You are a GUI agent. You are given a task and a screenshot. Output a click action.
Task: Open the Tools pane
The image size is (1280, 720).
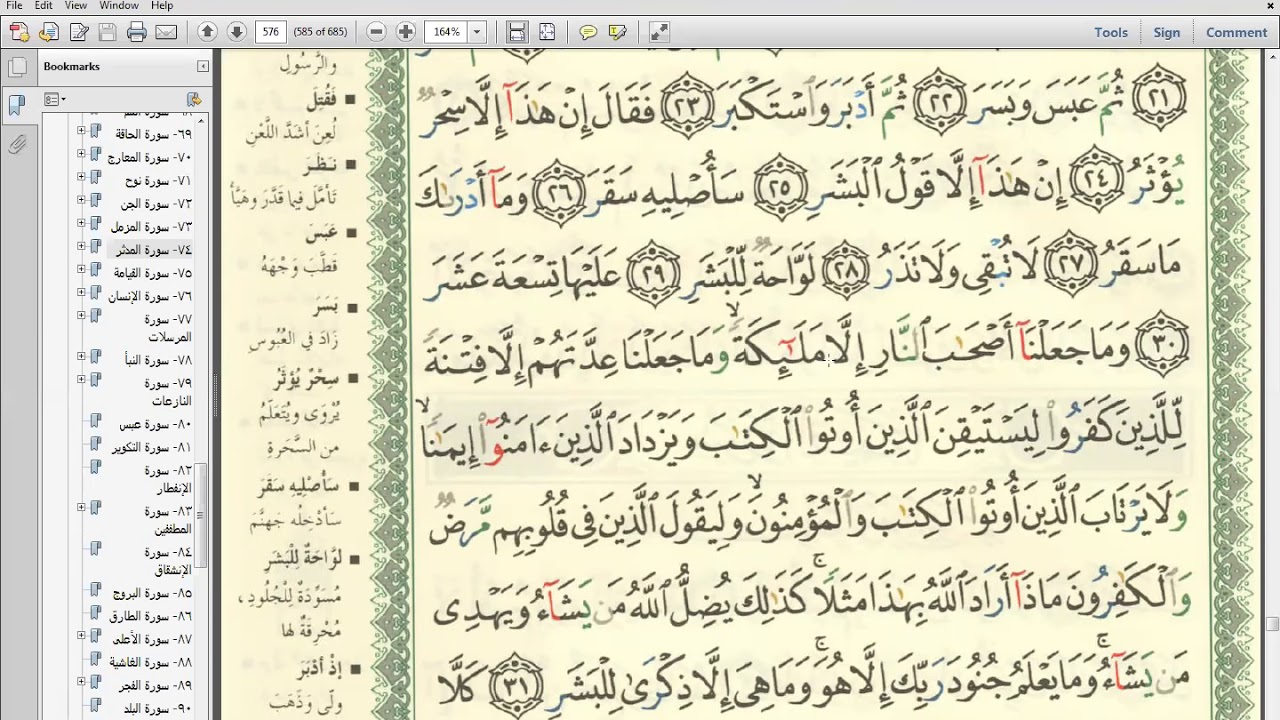point(1111,32)
